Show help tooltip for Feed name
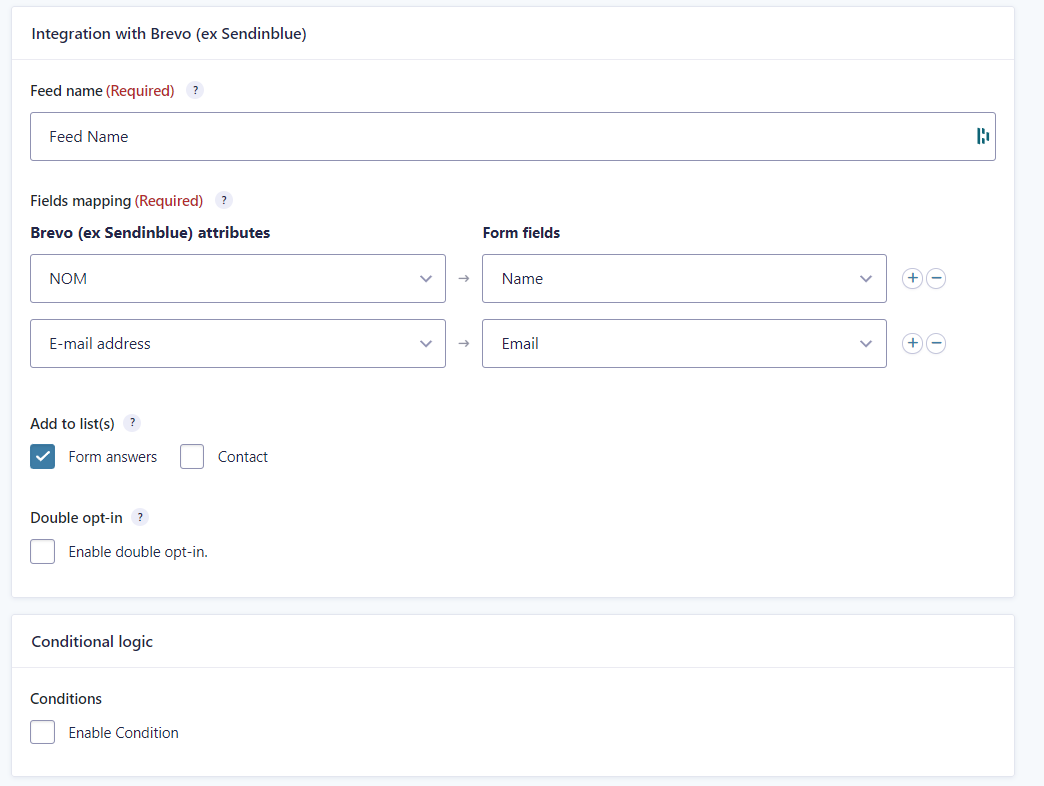This screenshot has height=786, width=1044. click(195, 90)
